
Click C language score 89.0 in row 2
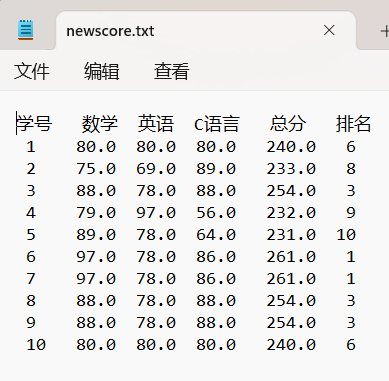(x=216, y=169)
